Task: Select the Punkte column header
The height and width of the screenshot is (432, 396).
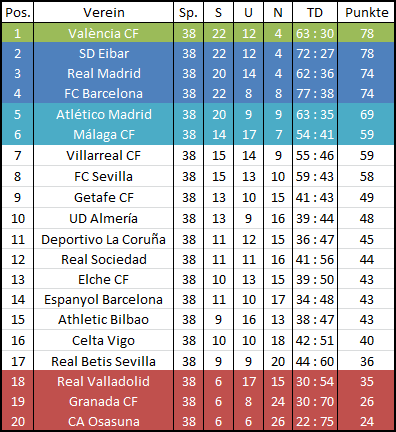Action: (367, 13)
